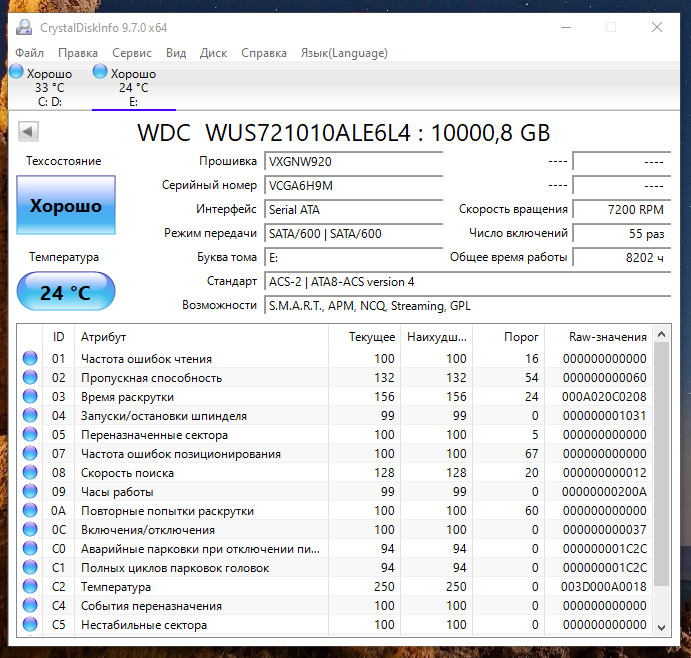
Task: Click status orb for disk C: D:
Action: (x=15, y=73)
